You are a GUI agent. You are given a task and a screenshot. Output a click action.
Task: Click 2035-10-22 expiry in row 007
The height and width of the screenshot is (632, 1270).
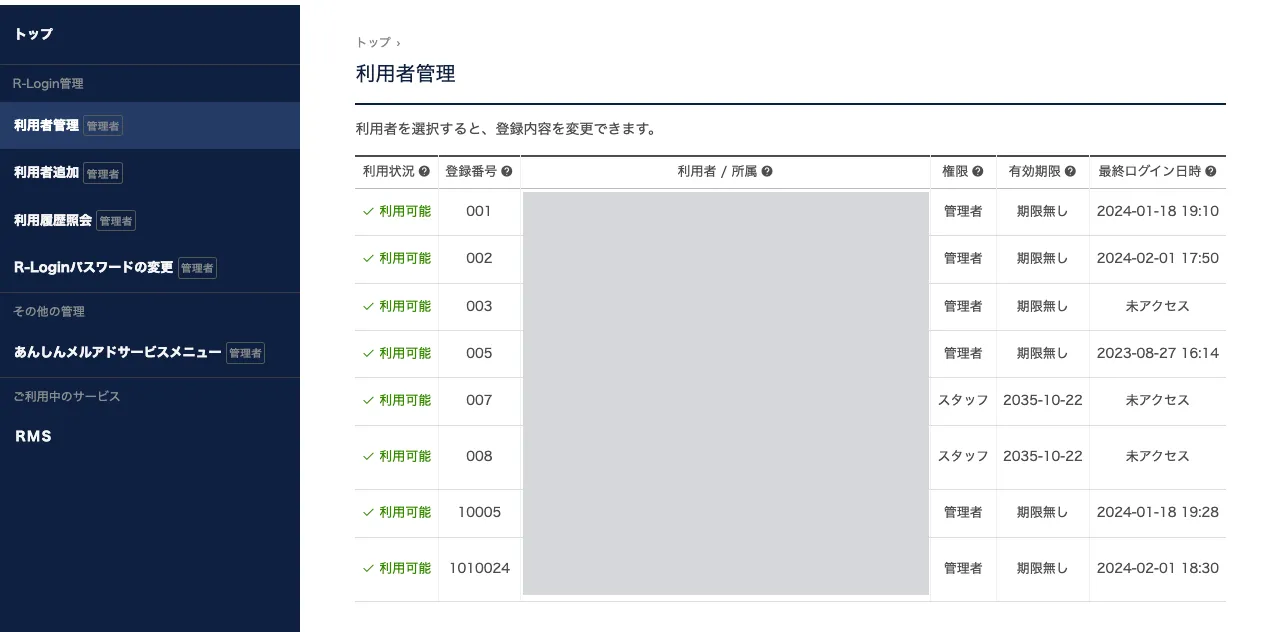(x=1043, y=400)
